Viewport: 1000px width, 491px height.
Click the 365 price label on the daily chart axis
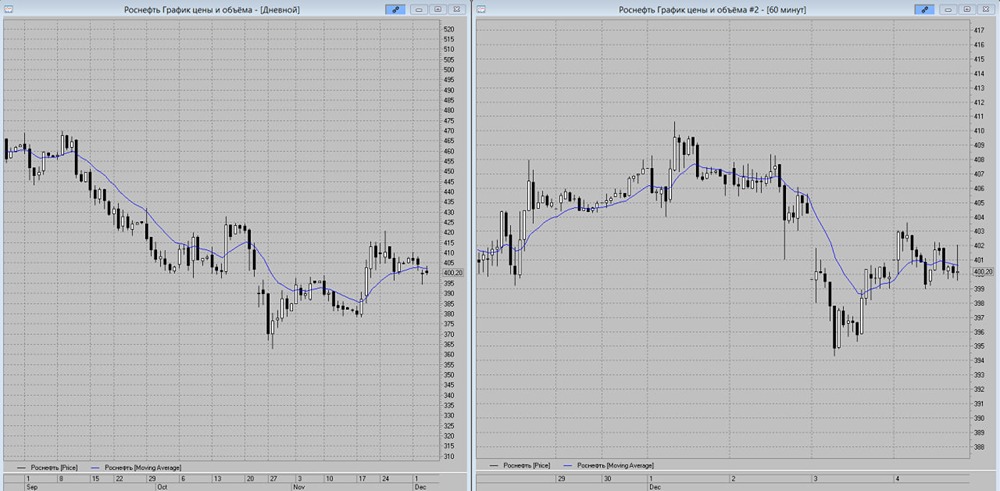pos(448,344)
